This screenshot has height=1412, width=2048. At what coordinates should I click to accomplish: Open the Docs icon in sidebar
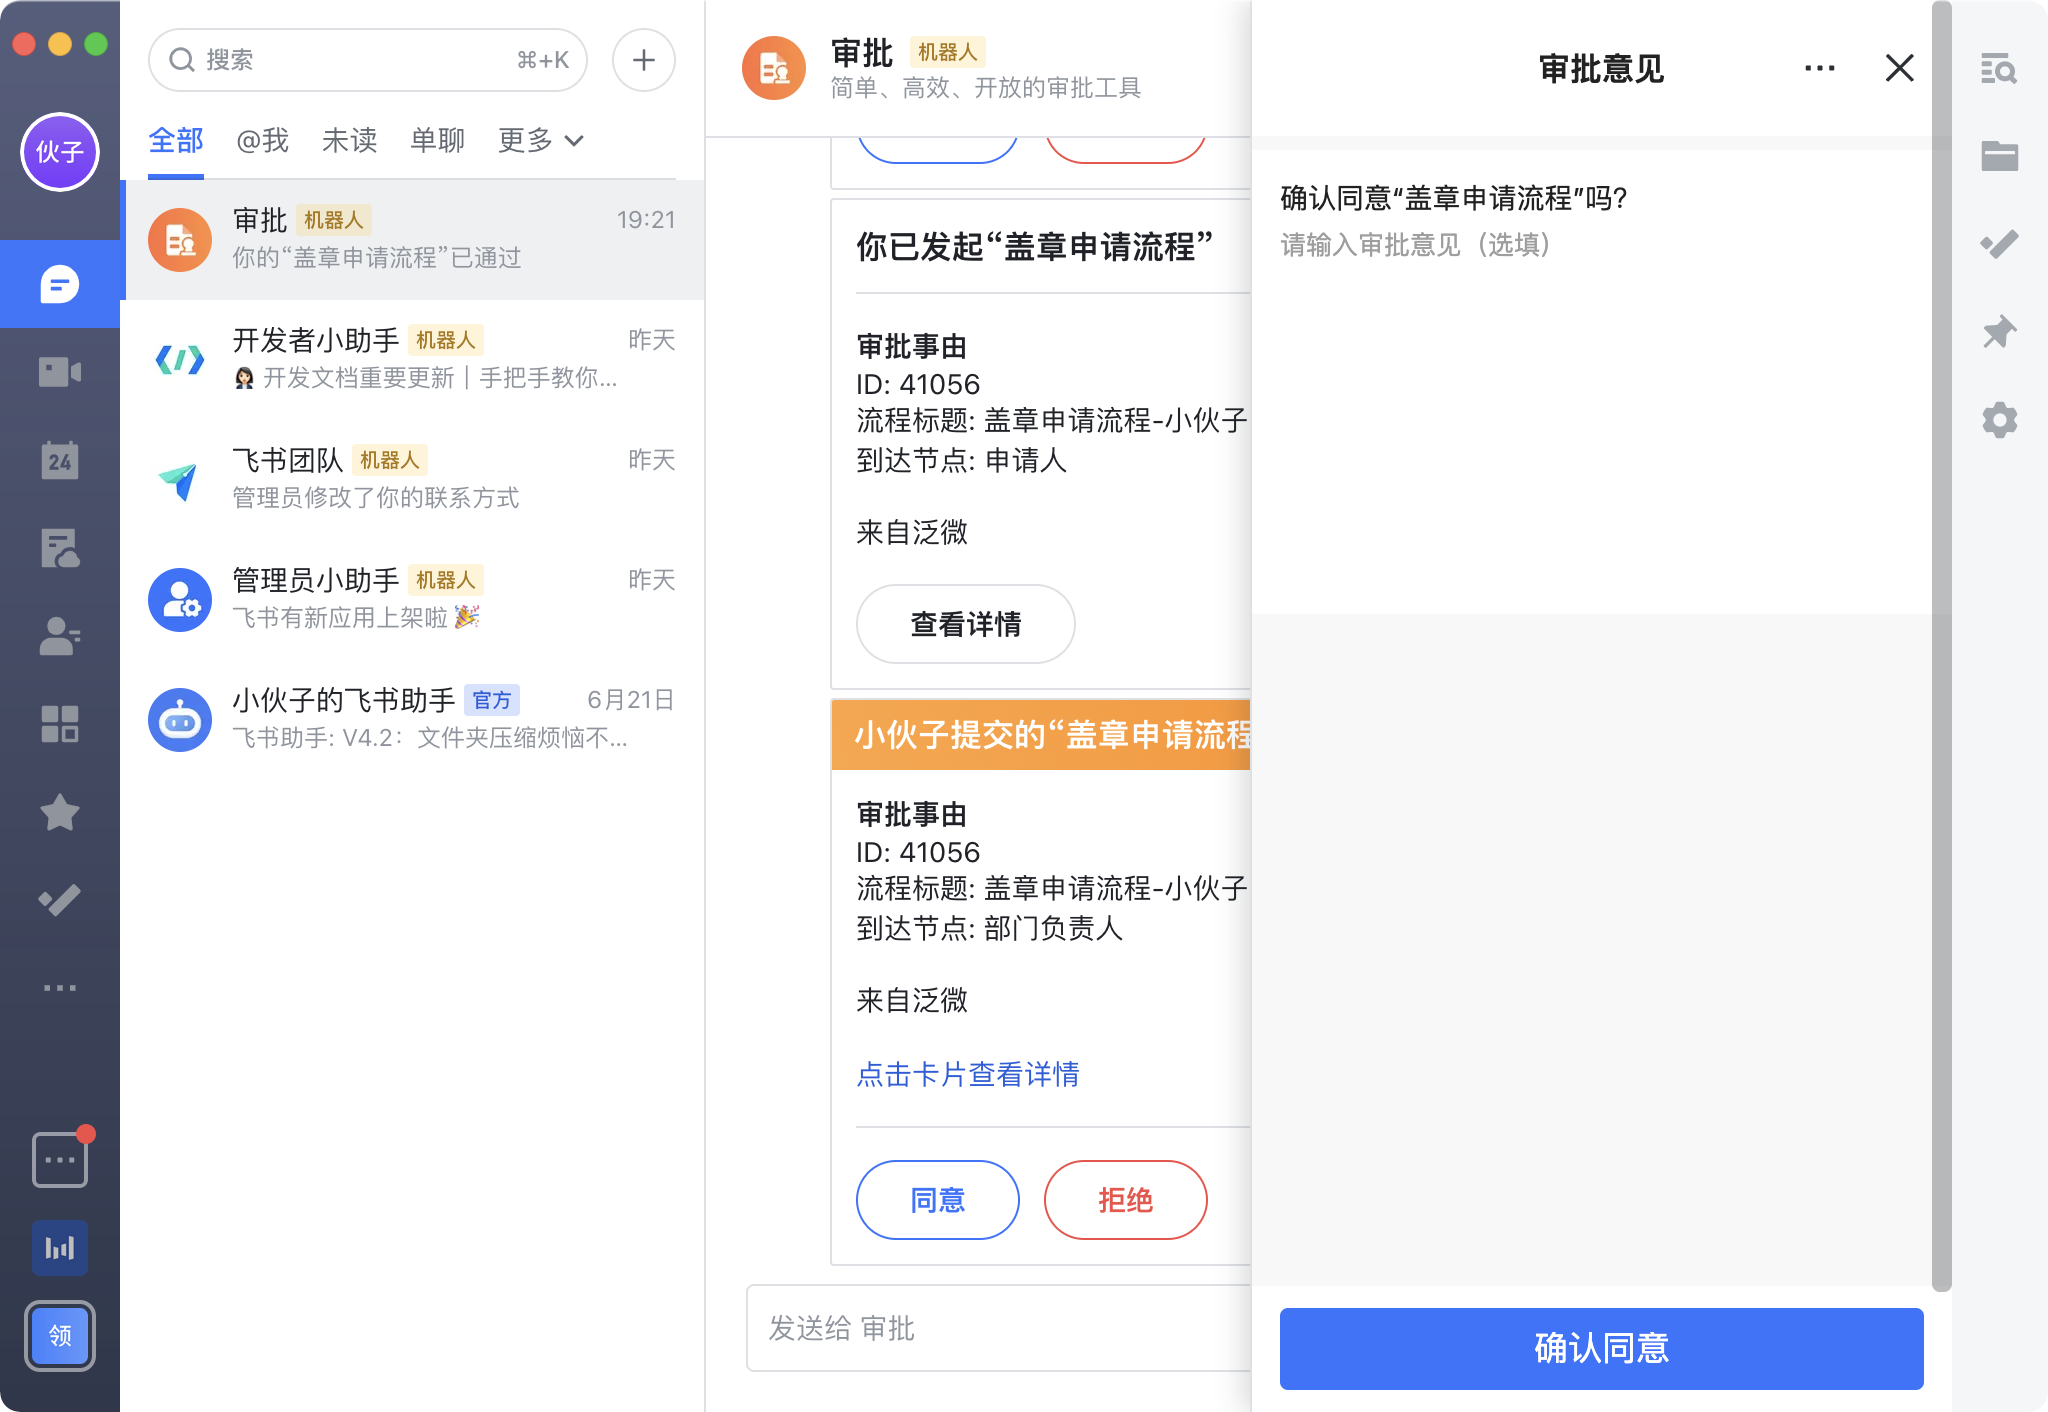60,549
